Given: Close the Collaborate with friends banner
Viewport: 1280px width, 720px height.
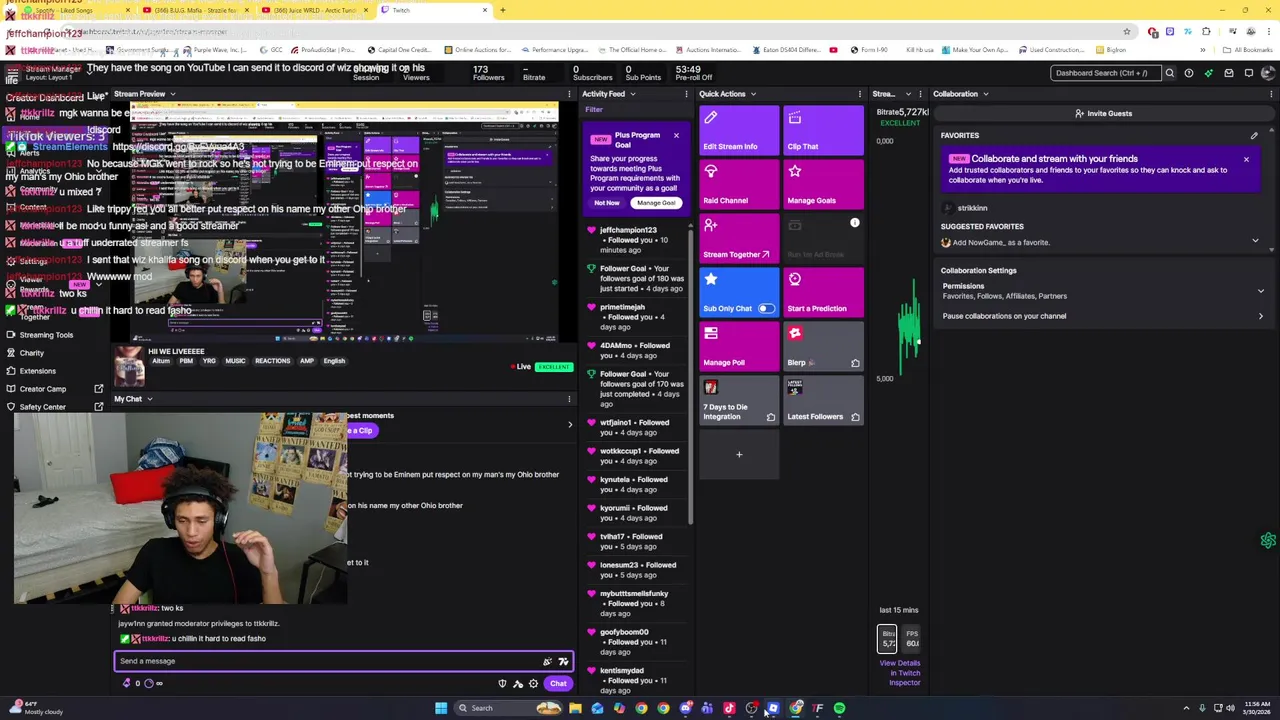Looking at the screenshot, I should point(1246,159).
